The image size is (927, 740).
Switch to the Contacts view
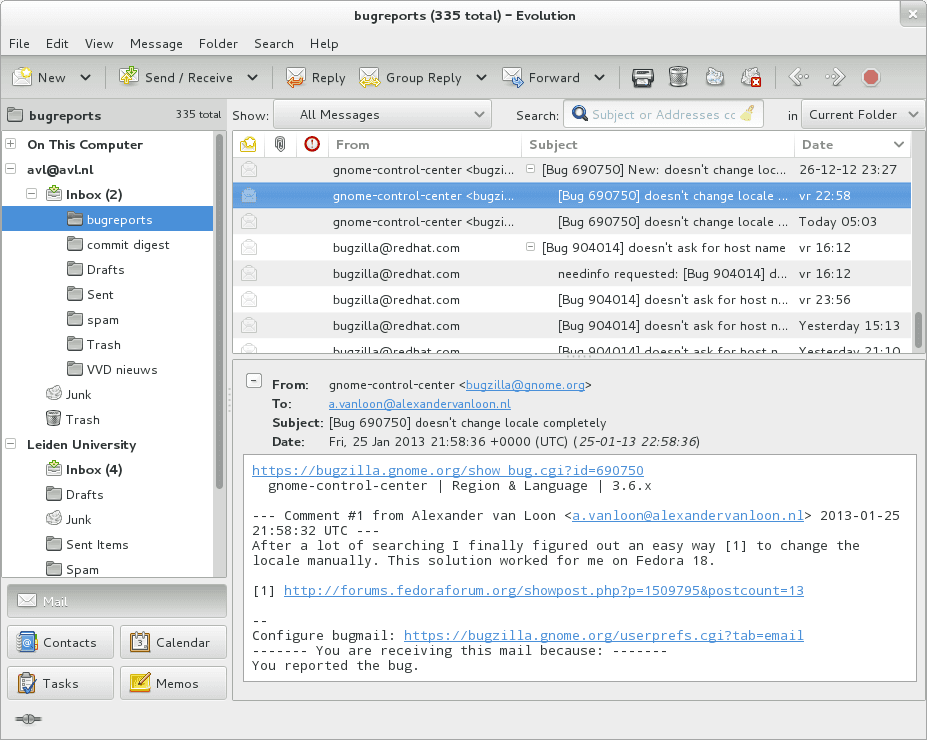[x=60, y=642]
